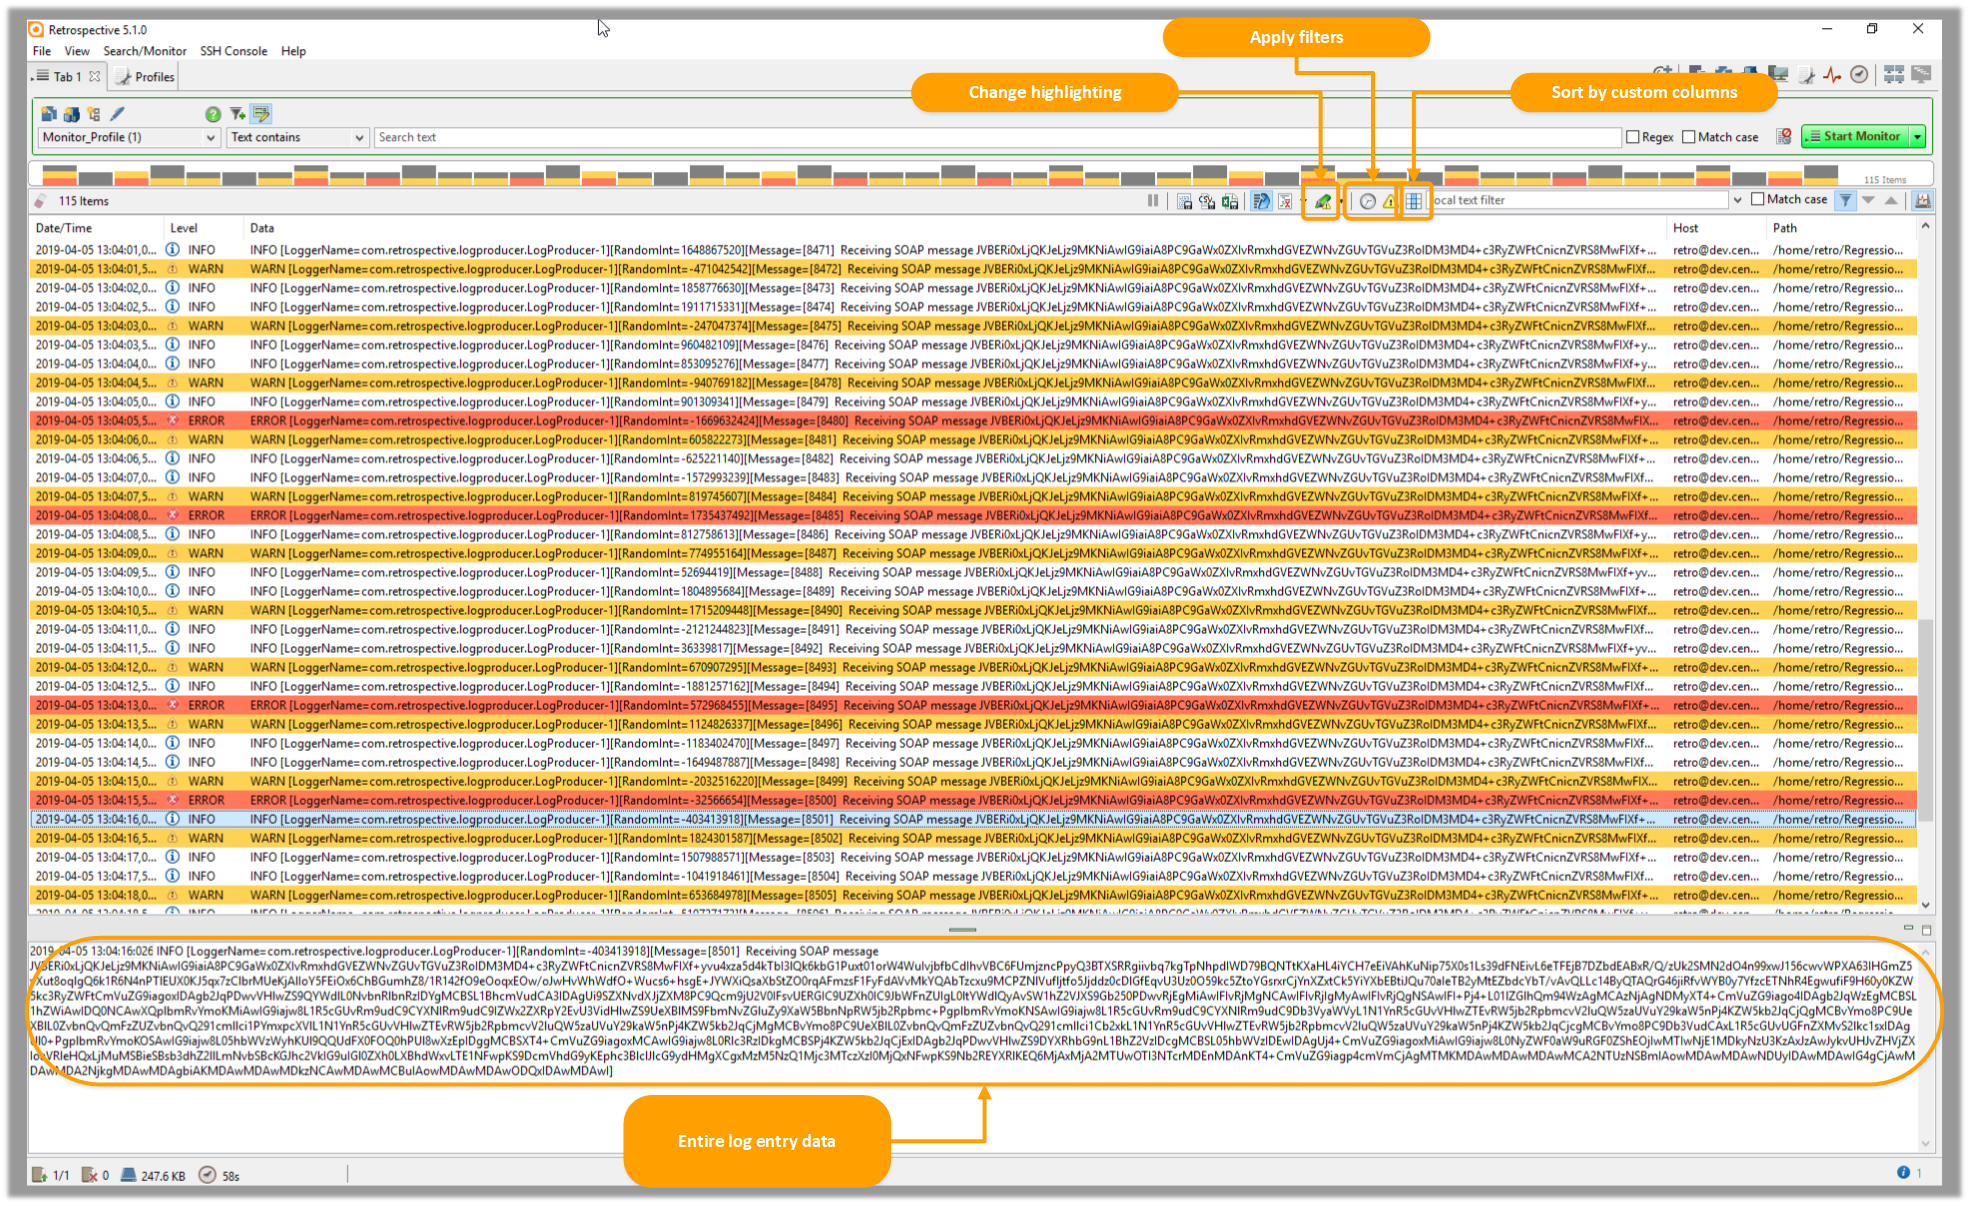Open the green question mark help icon
Image resolution: width=1969 pixels, height=1205 pixels.
click(212, 114)
